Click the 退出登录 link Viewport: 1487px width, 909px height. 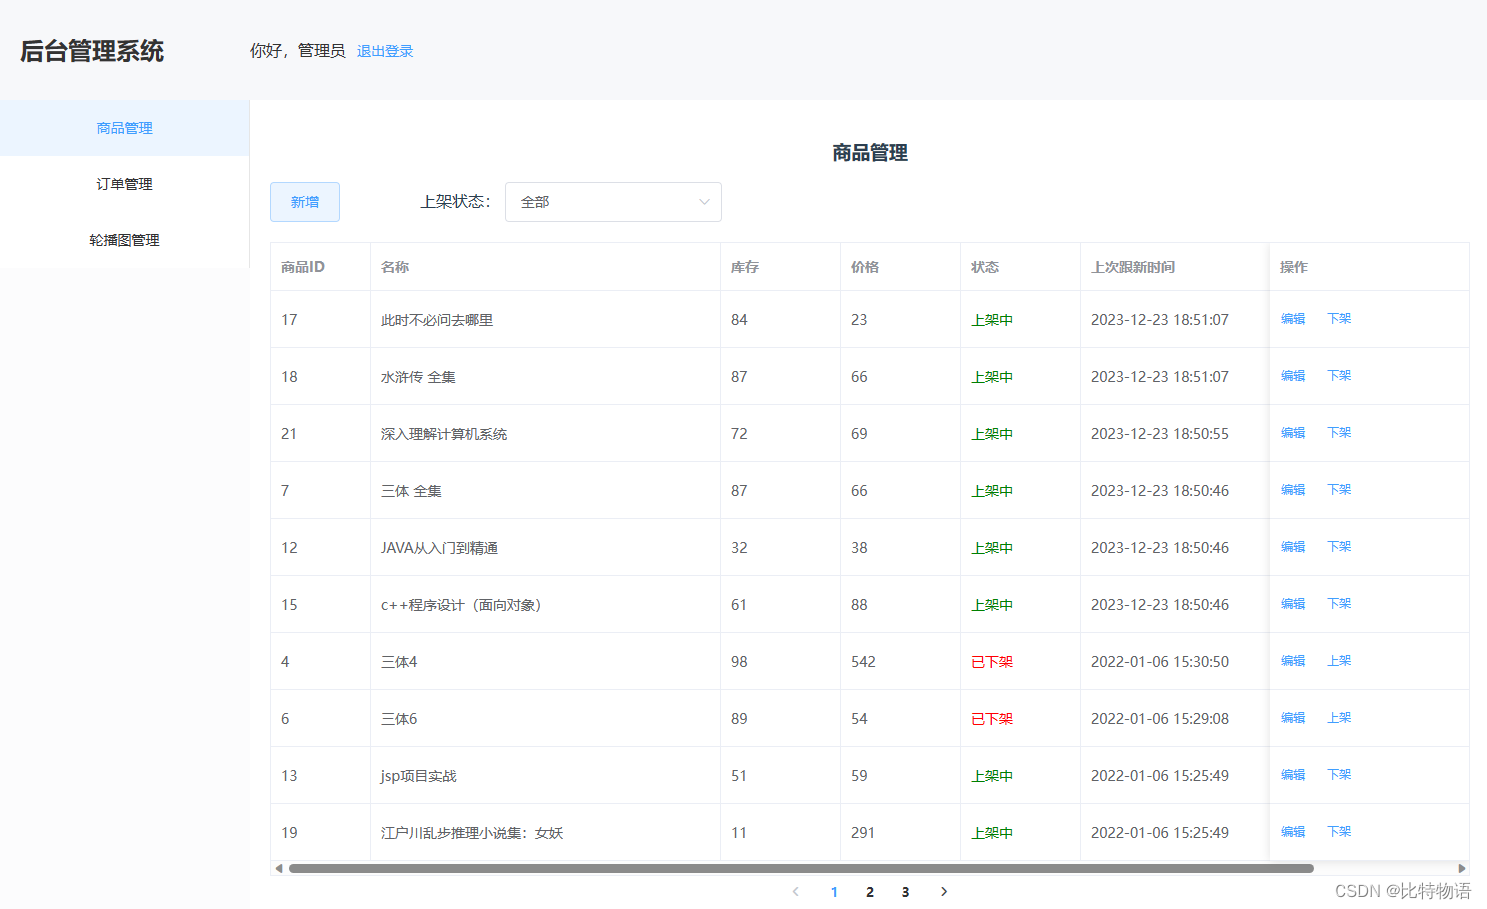(385, 51)
